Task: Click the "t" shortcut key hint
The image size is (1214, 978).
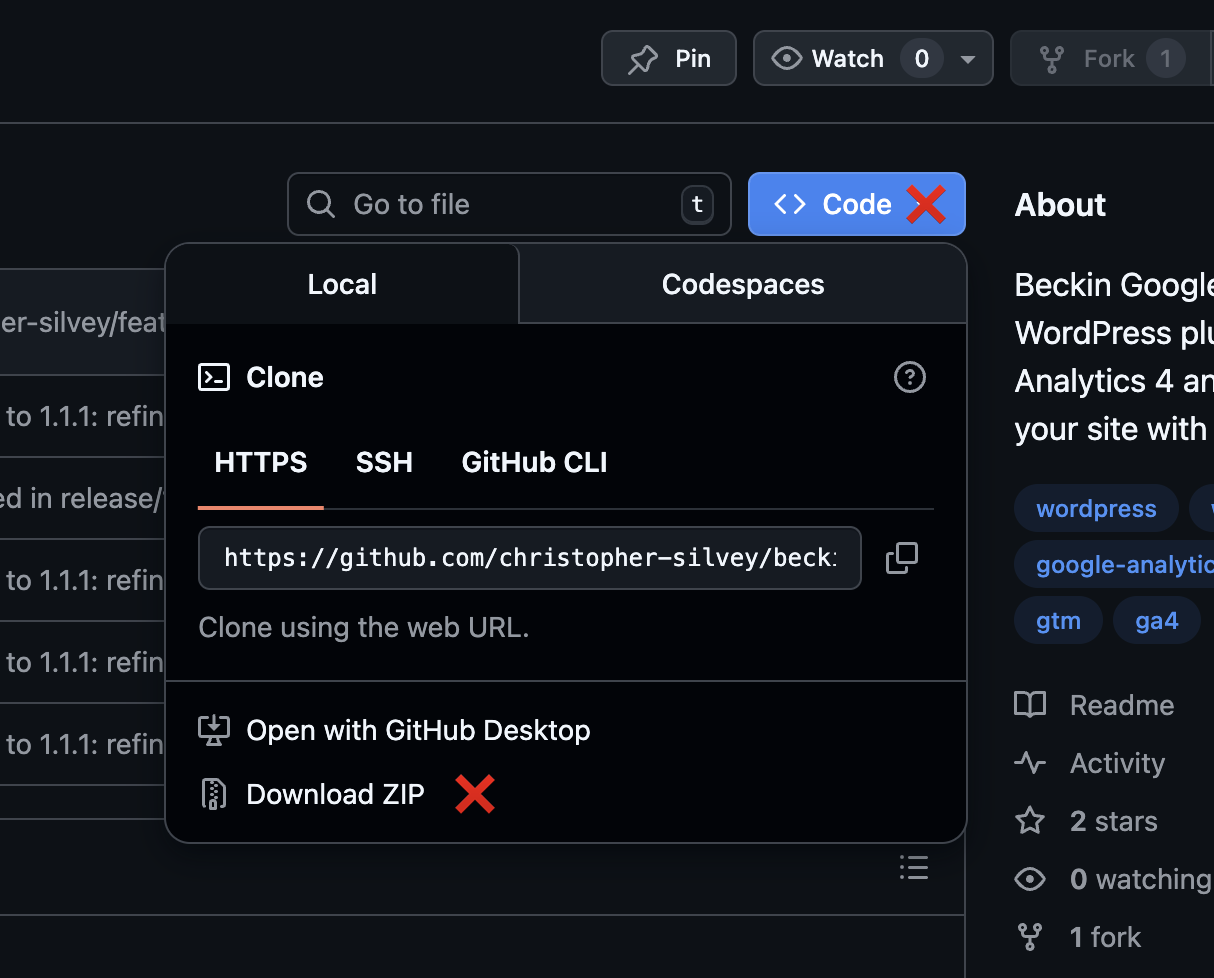Action: pyautogui.click(x=697, y=204)
